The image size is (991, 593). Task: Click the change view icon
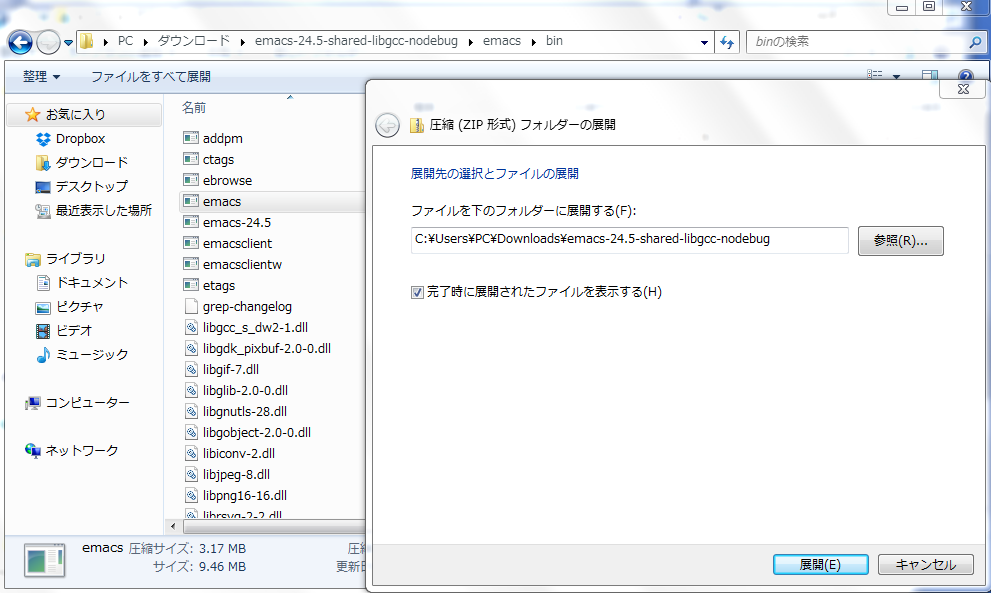875,75
